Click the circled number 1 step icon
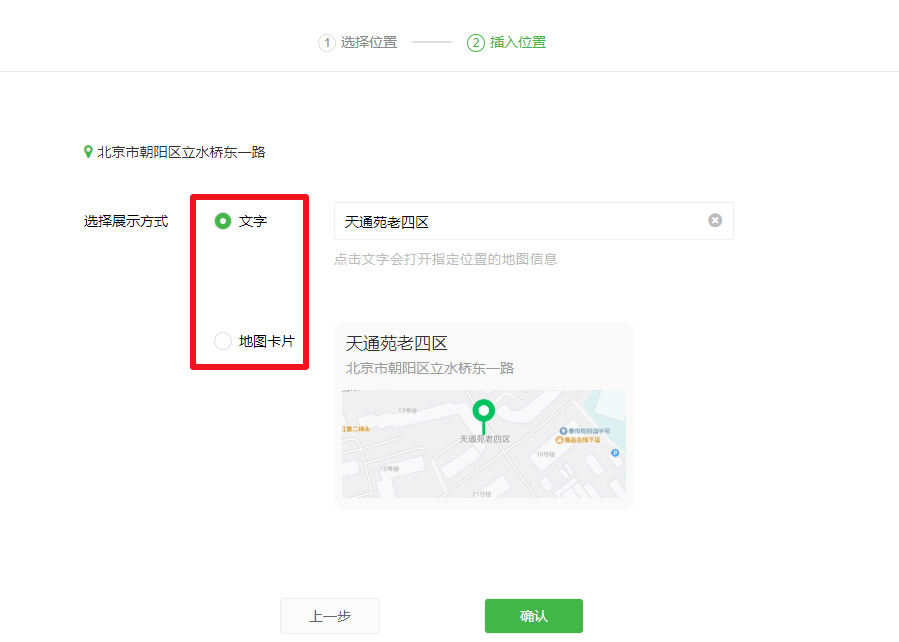The width and height of the screenshot is (899, 642). pos(325,43)
